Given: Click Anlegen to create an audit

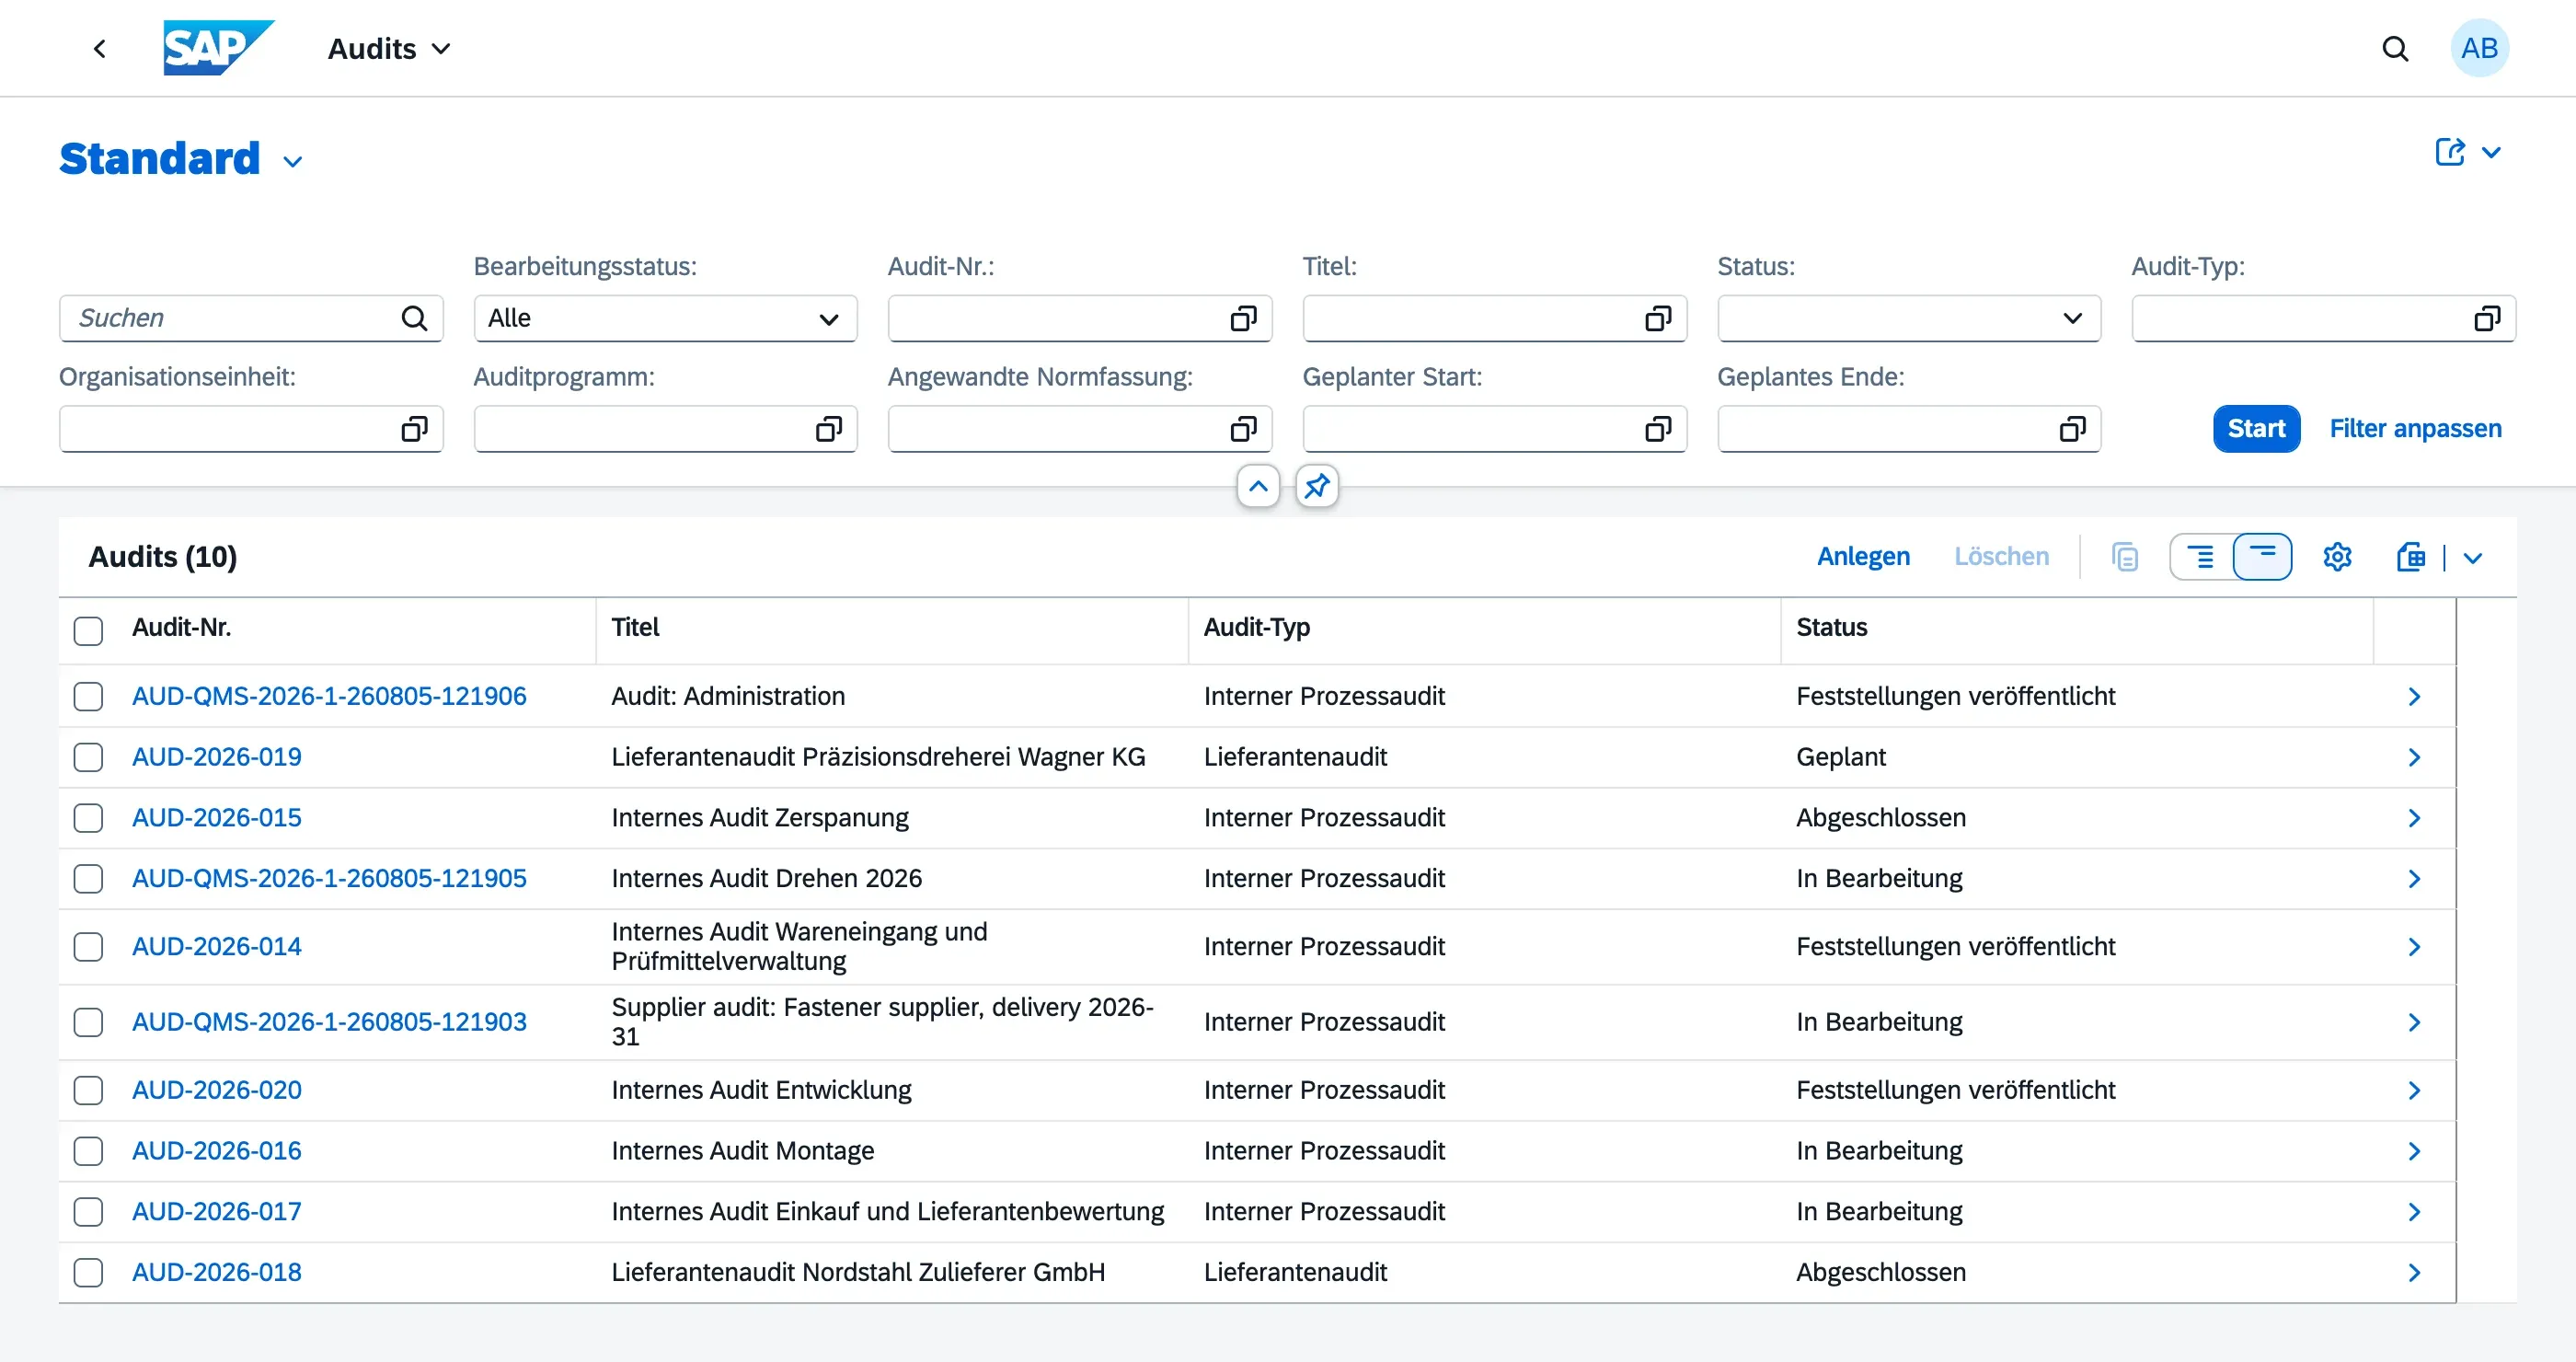Looking at the screenshot, I should click(x=1863, y=557).
